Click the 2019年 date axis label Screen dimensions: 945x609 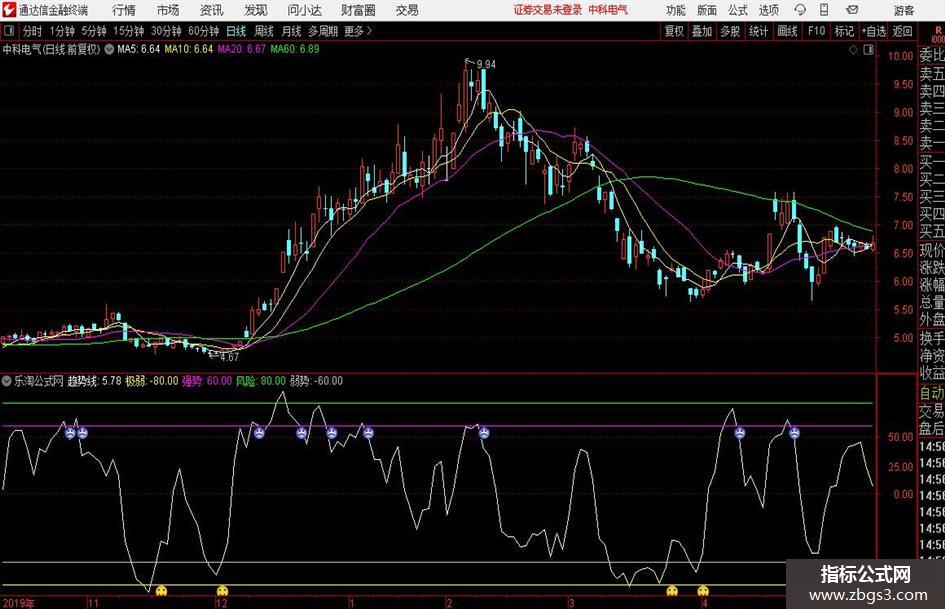[x=18, y=602]
